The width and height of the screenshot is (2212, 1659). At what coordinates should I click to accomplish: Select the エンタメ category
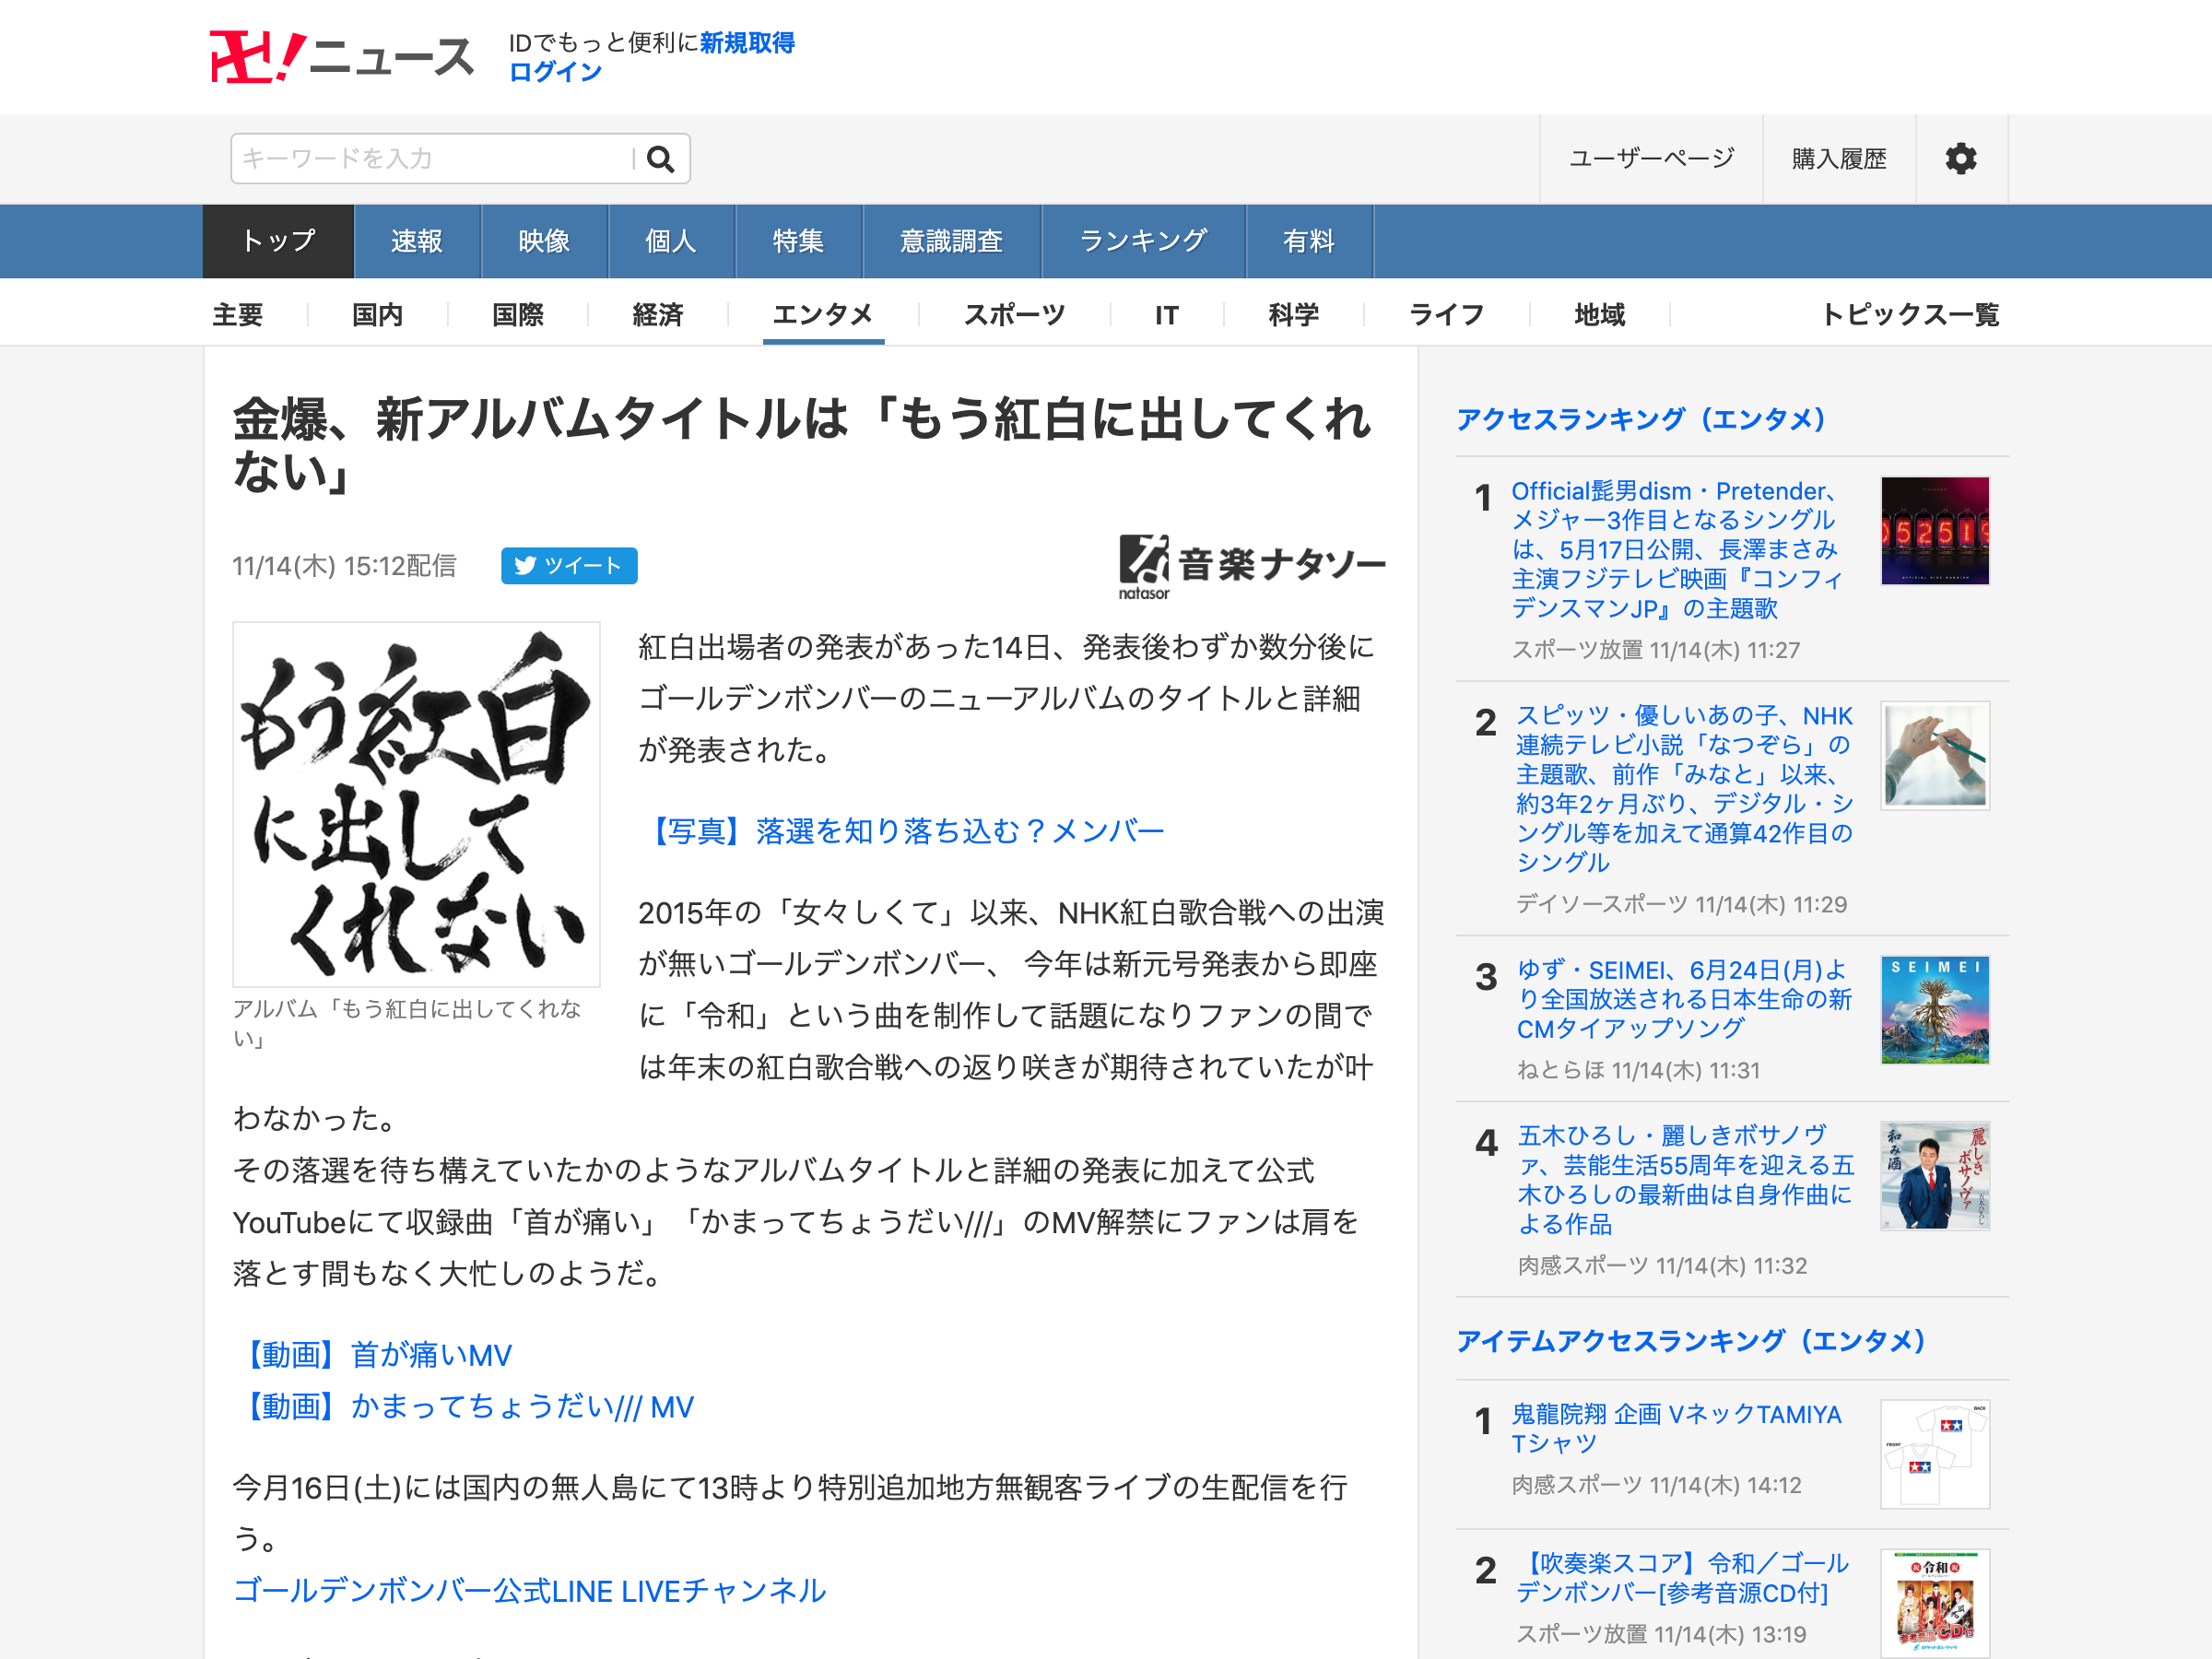[822, 315]
